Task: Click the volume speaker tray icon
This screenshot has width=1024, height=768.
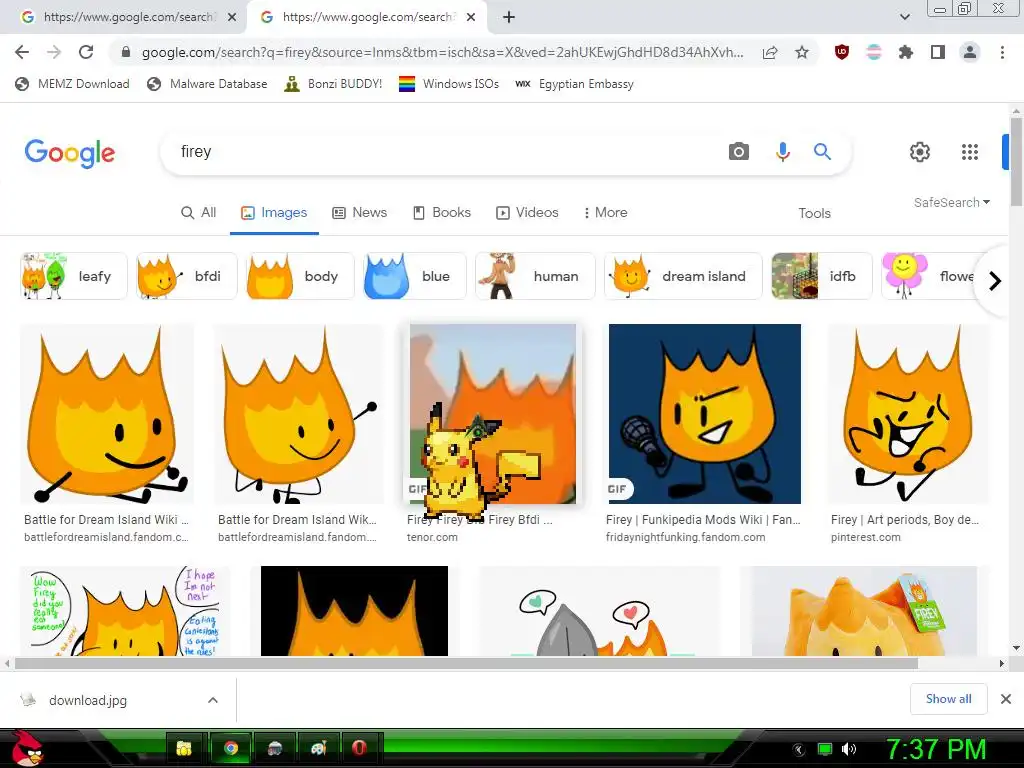Action: (x=849, y=749)
